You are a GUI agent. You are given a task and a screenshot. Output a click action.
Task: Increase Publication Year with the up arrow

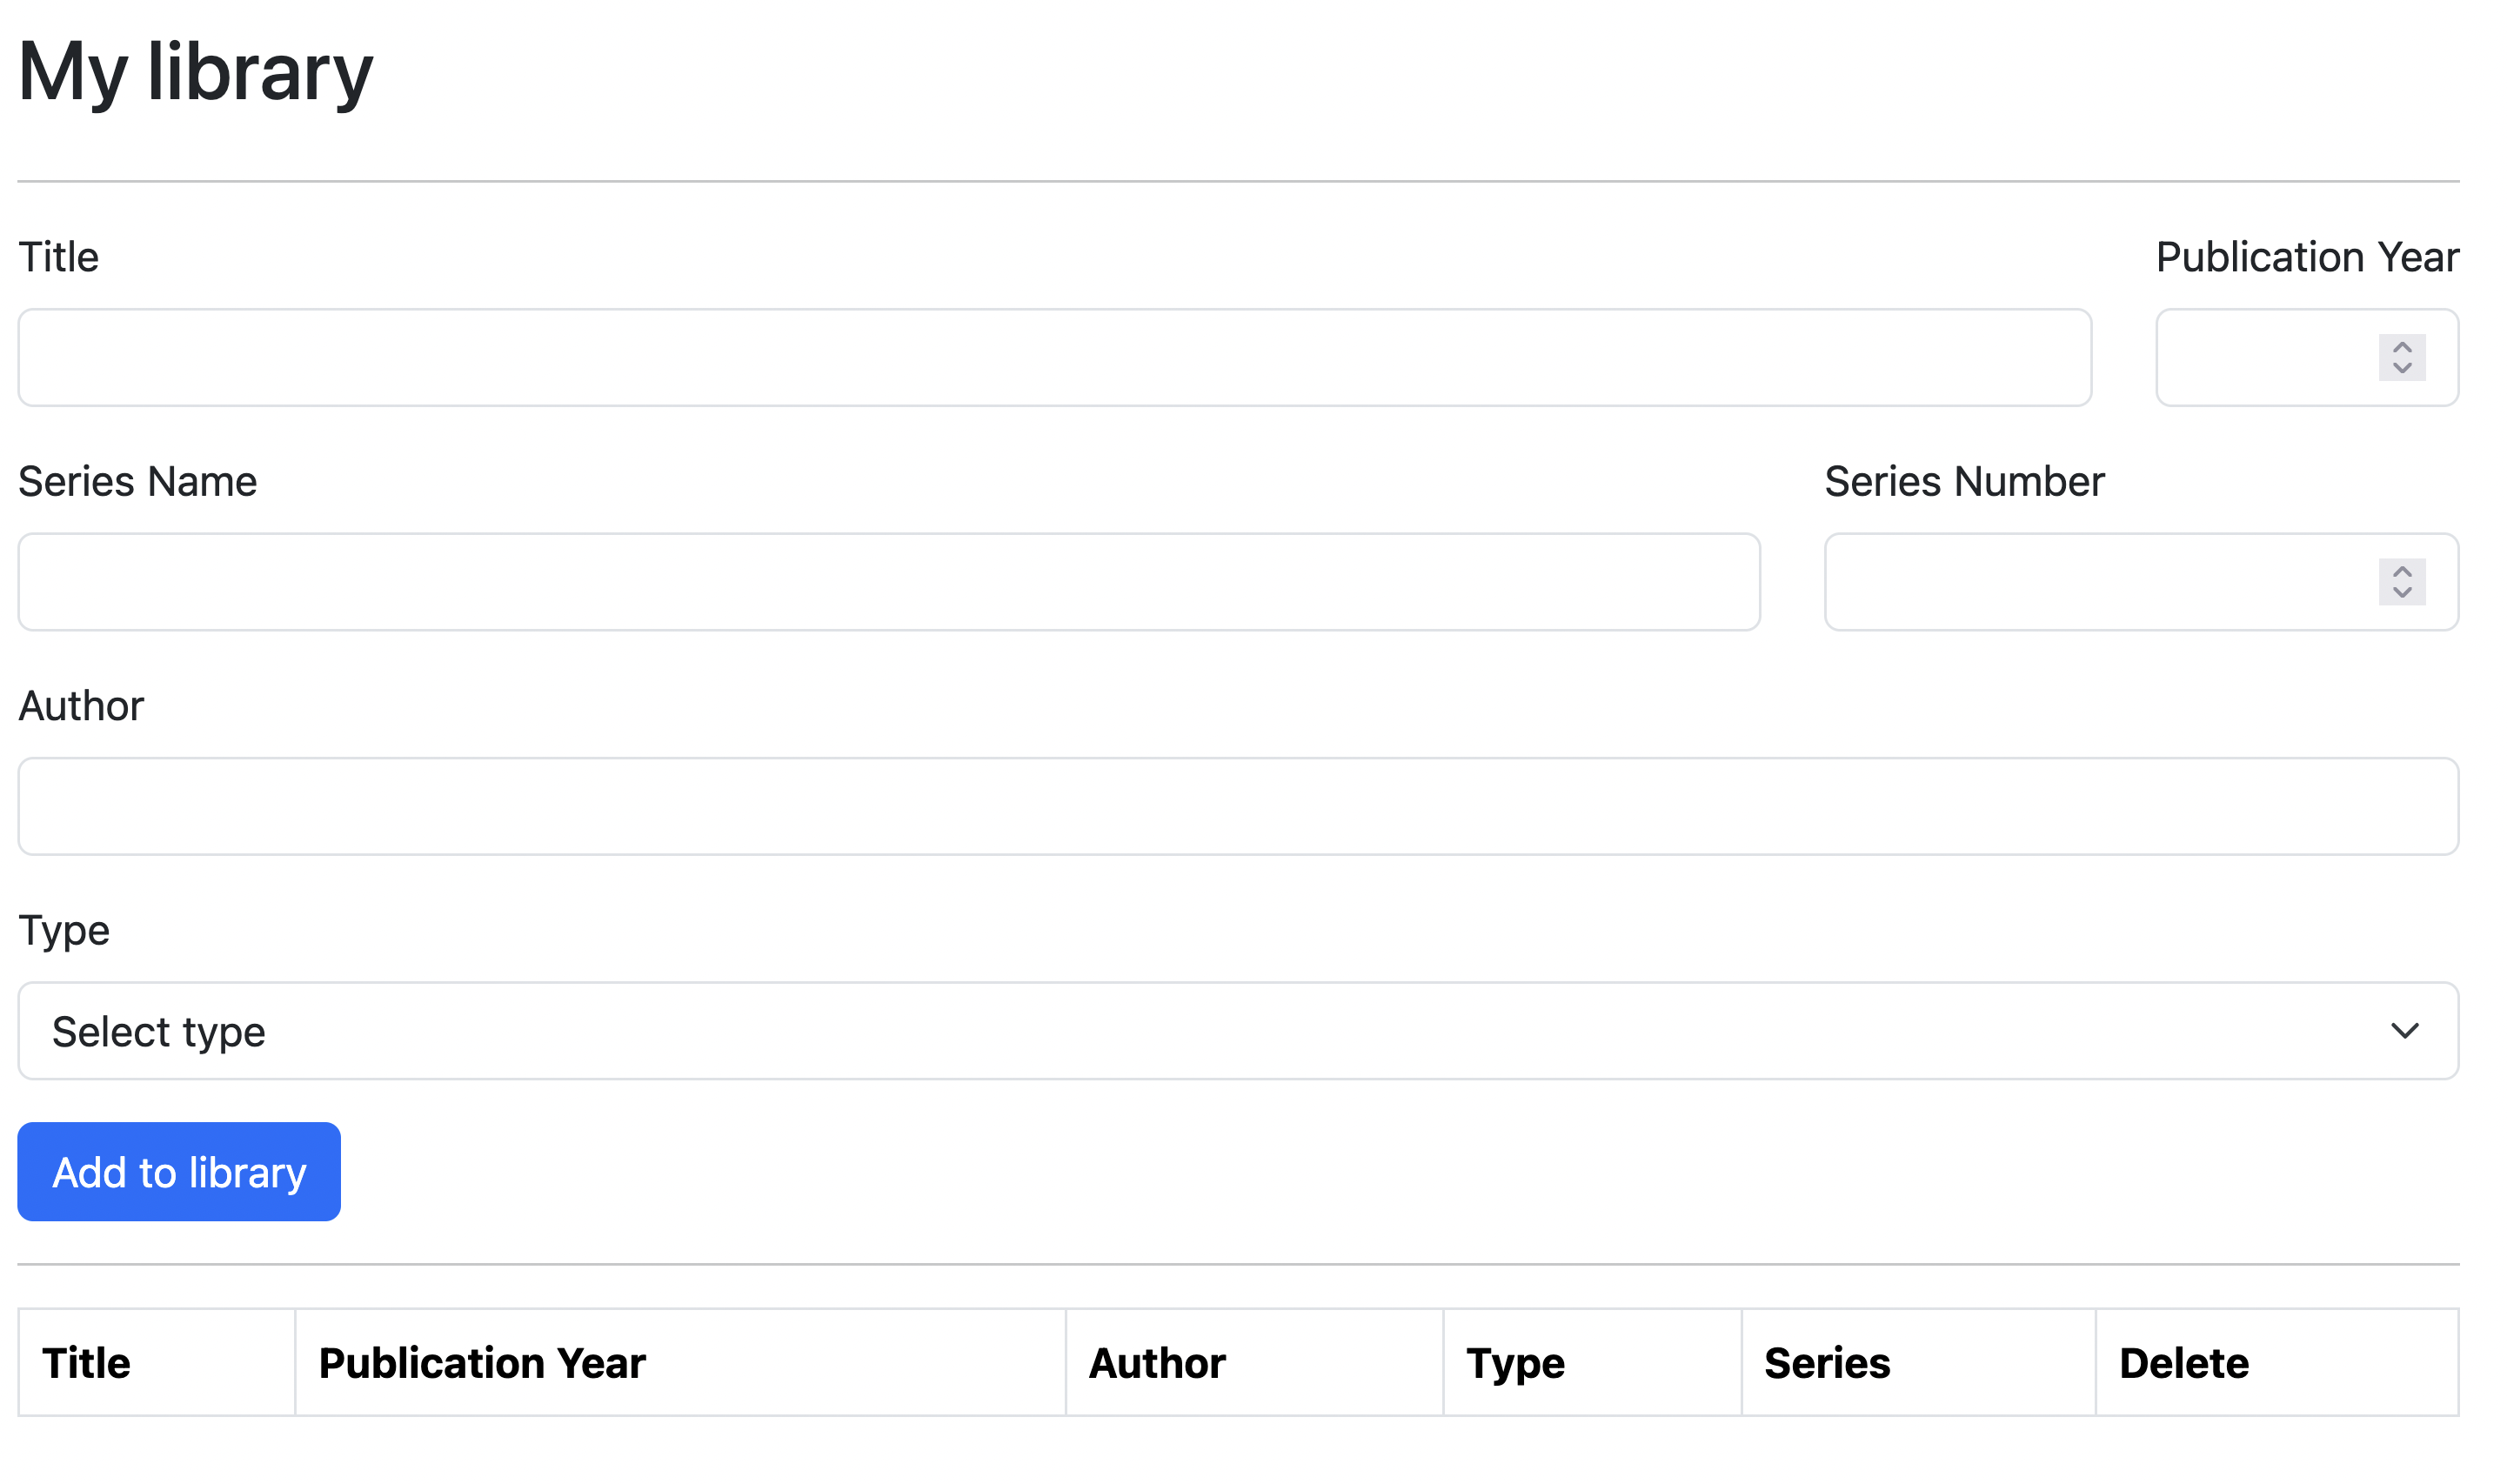[x=2401, y=347]
